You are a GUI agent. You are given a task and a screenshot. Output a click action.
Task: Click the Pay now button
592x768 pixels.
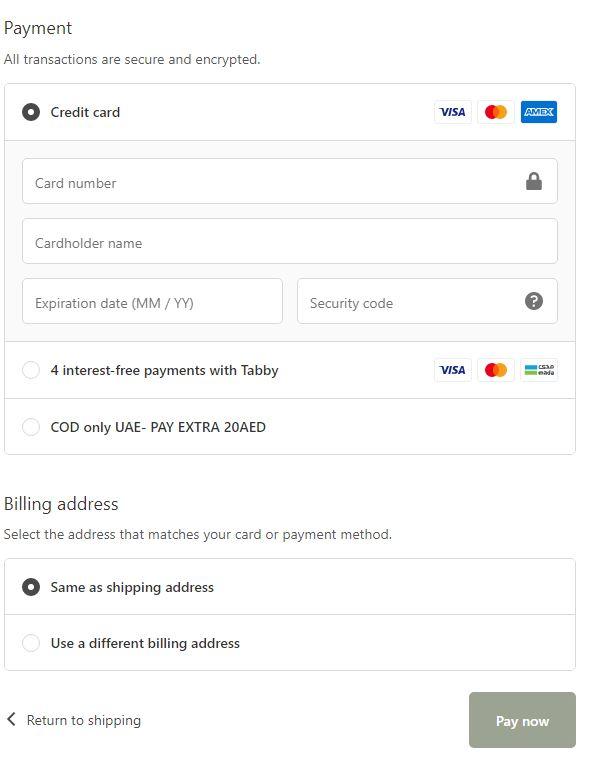pos(522,720)
